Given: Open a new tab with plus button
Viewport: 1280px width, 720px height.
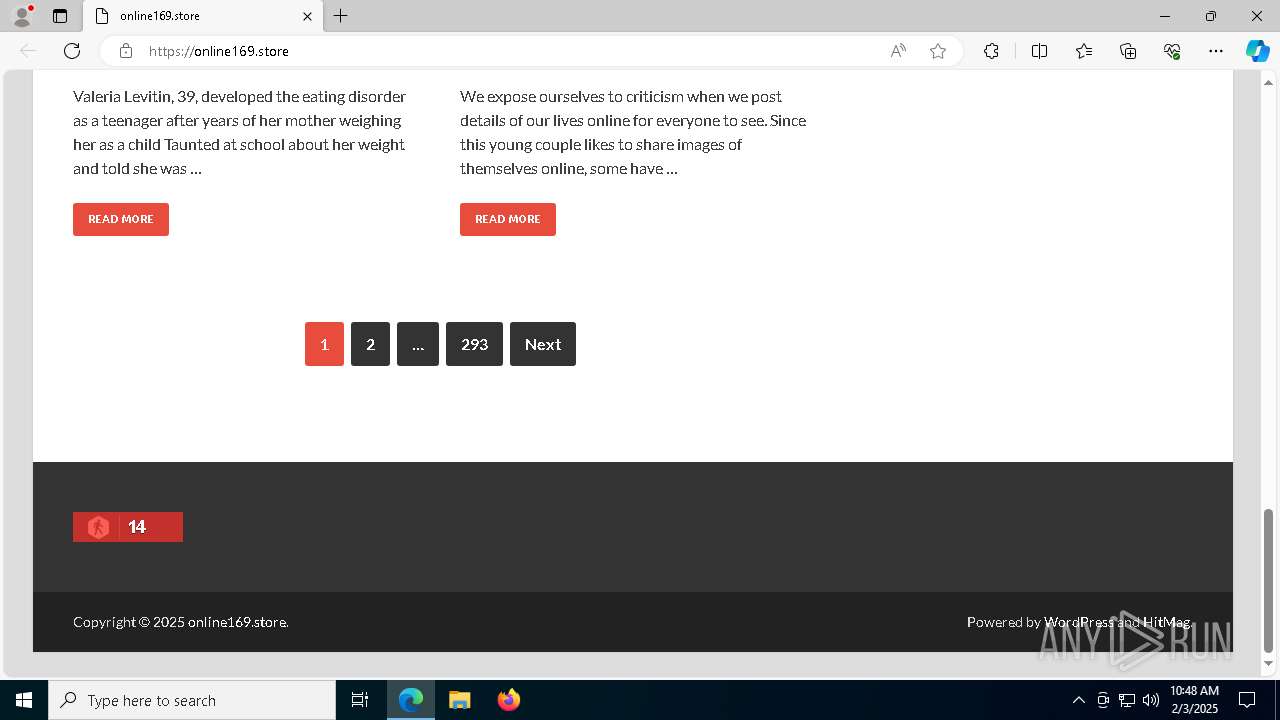Looking at the screenshot, I should (341, 16).
